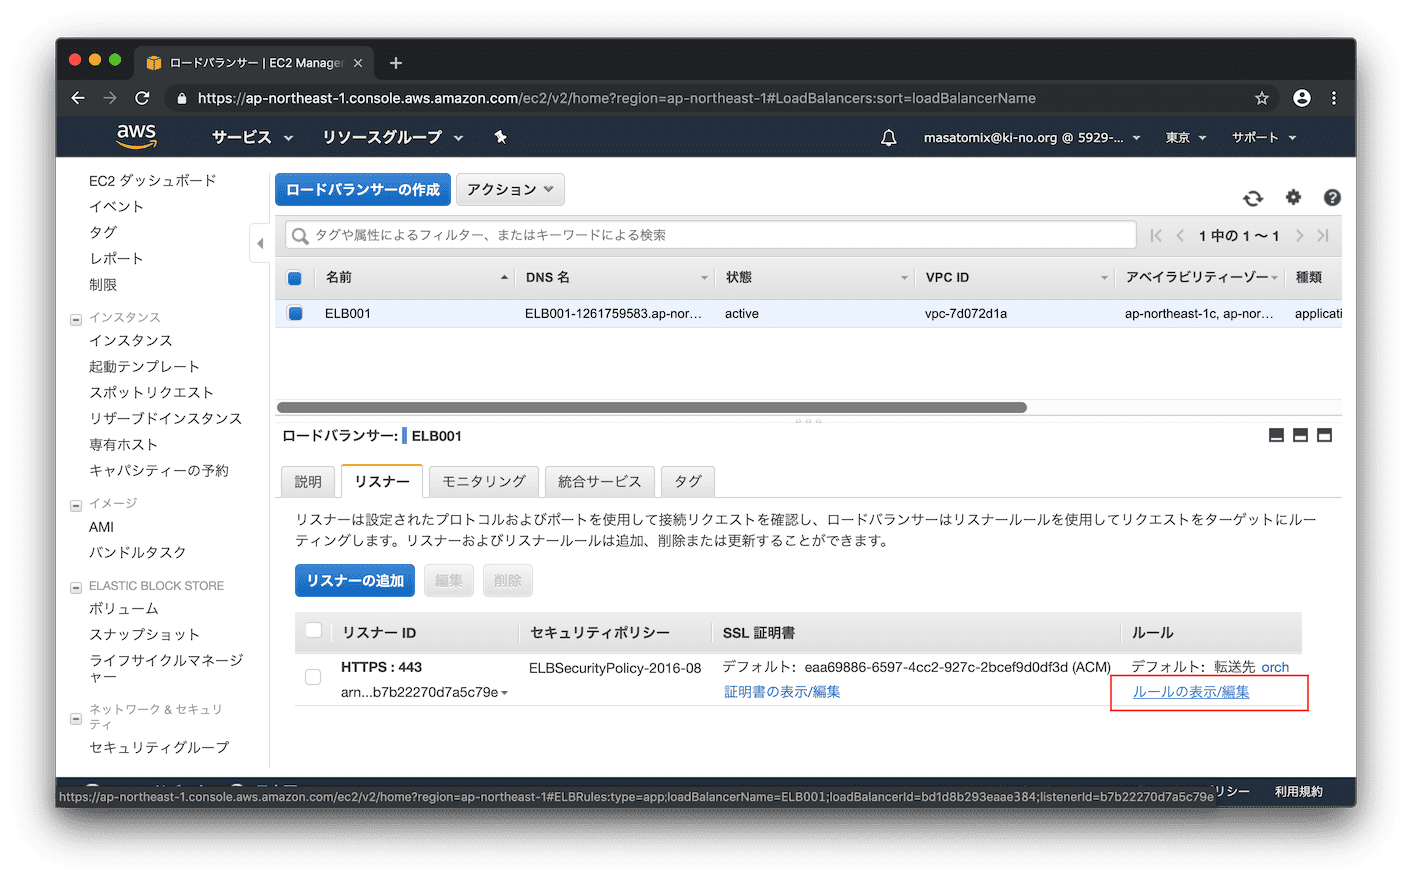Open the help question mark icon
The image size is (1412, 881).
(1332, 198)
